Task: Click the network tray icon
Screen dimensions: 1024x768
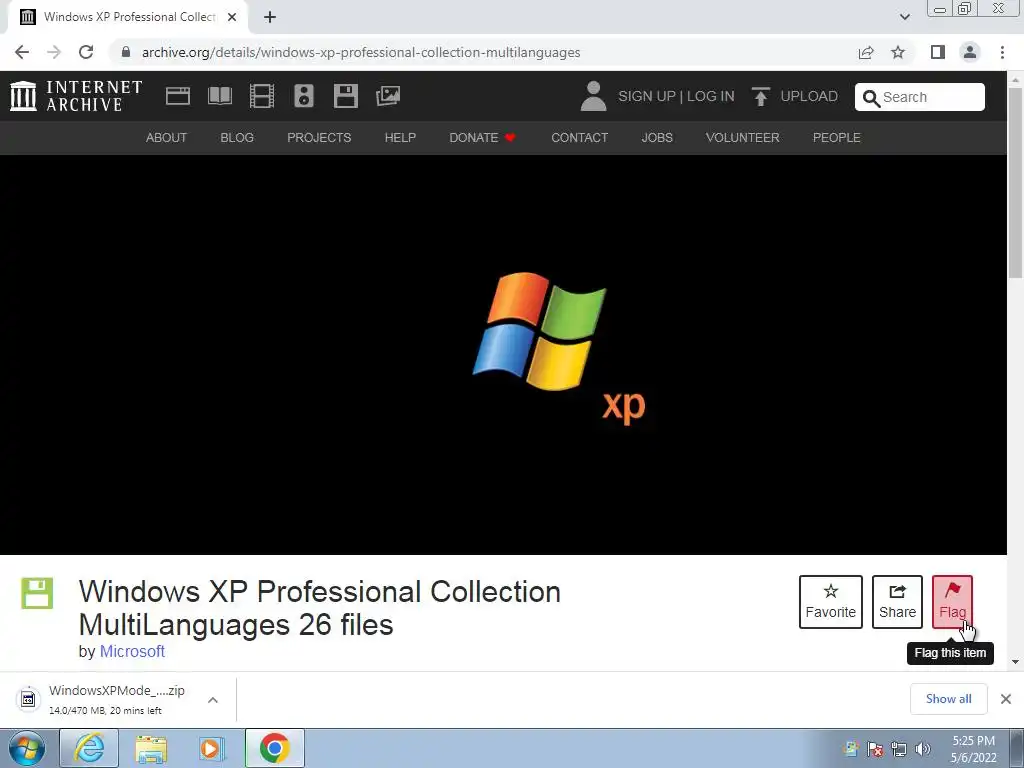Action: [x=899, y=749]
